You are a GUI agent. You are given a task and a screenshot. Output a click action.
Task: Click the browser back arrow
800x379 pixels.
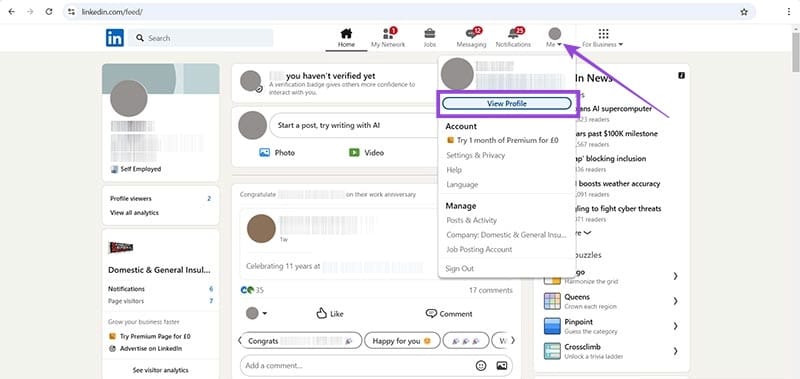coord(12,12)
